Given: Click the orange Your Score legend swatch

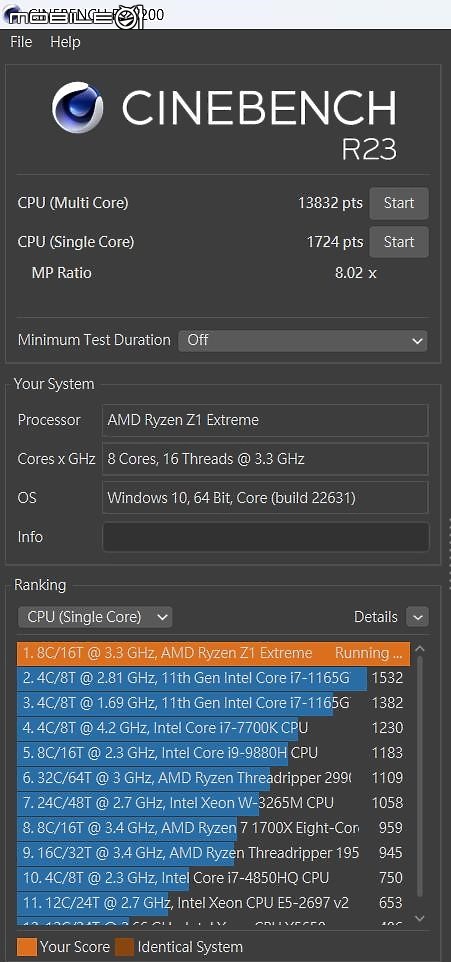Looking at the screenshot, I should 27,947.
